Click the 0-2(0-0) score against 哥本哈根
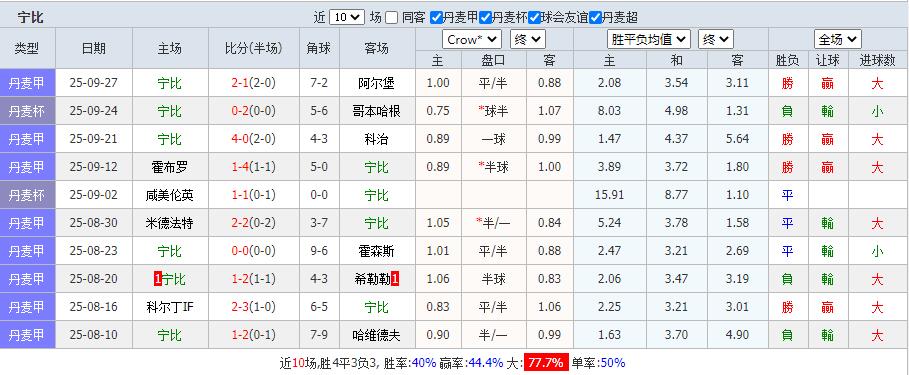This screenshot has height=375, width=909. click(254, 111)
